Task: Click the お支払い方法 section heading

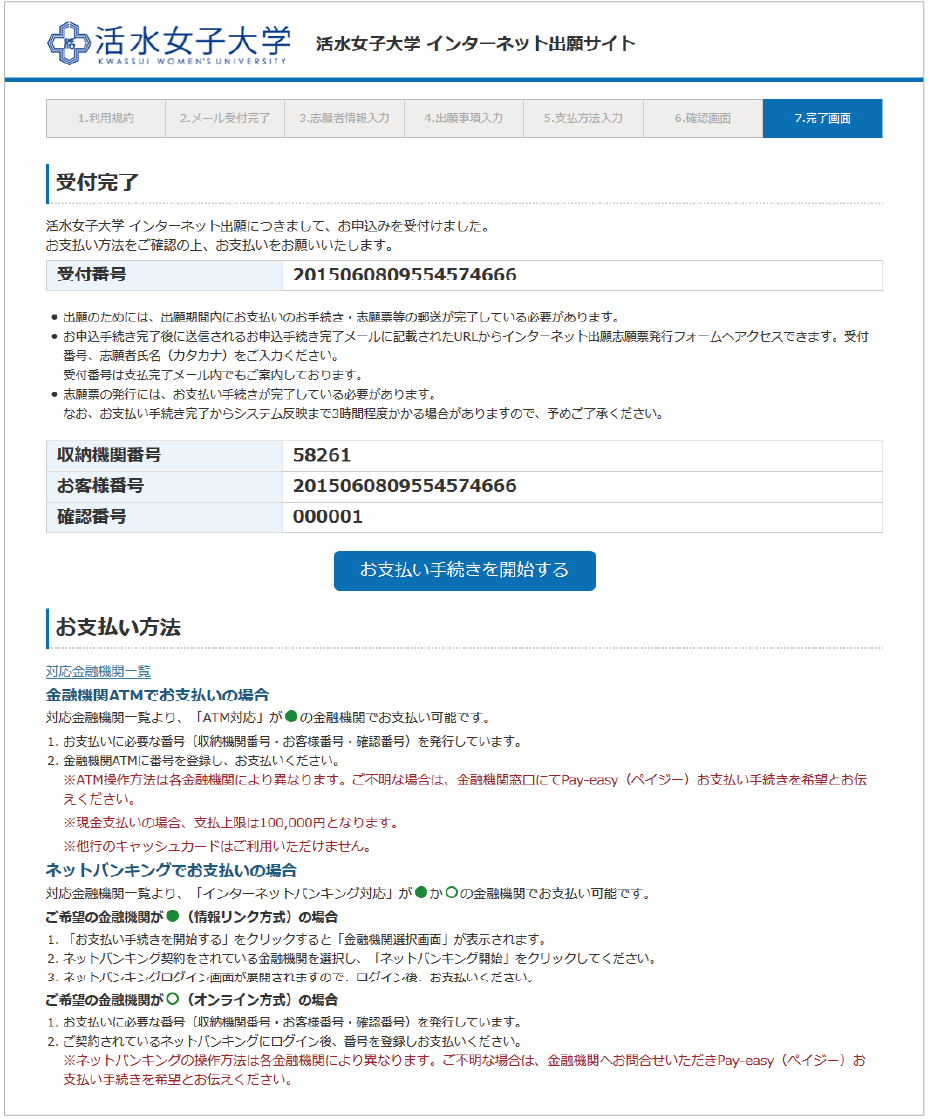Action: click(x=118, y=628)
